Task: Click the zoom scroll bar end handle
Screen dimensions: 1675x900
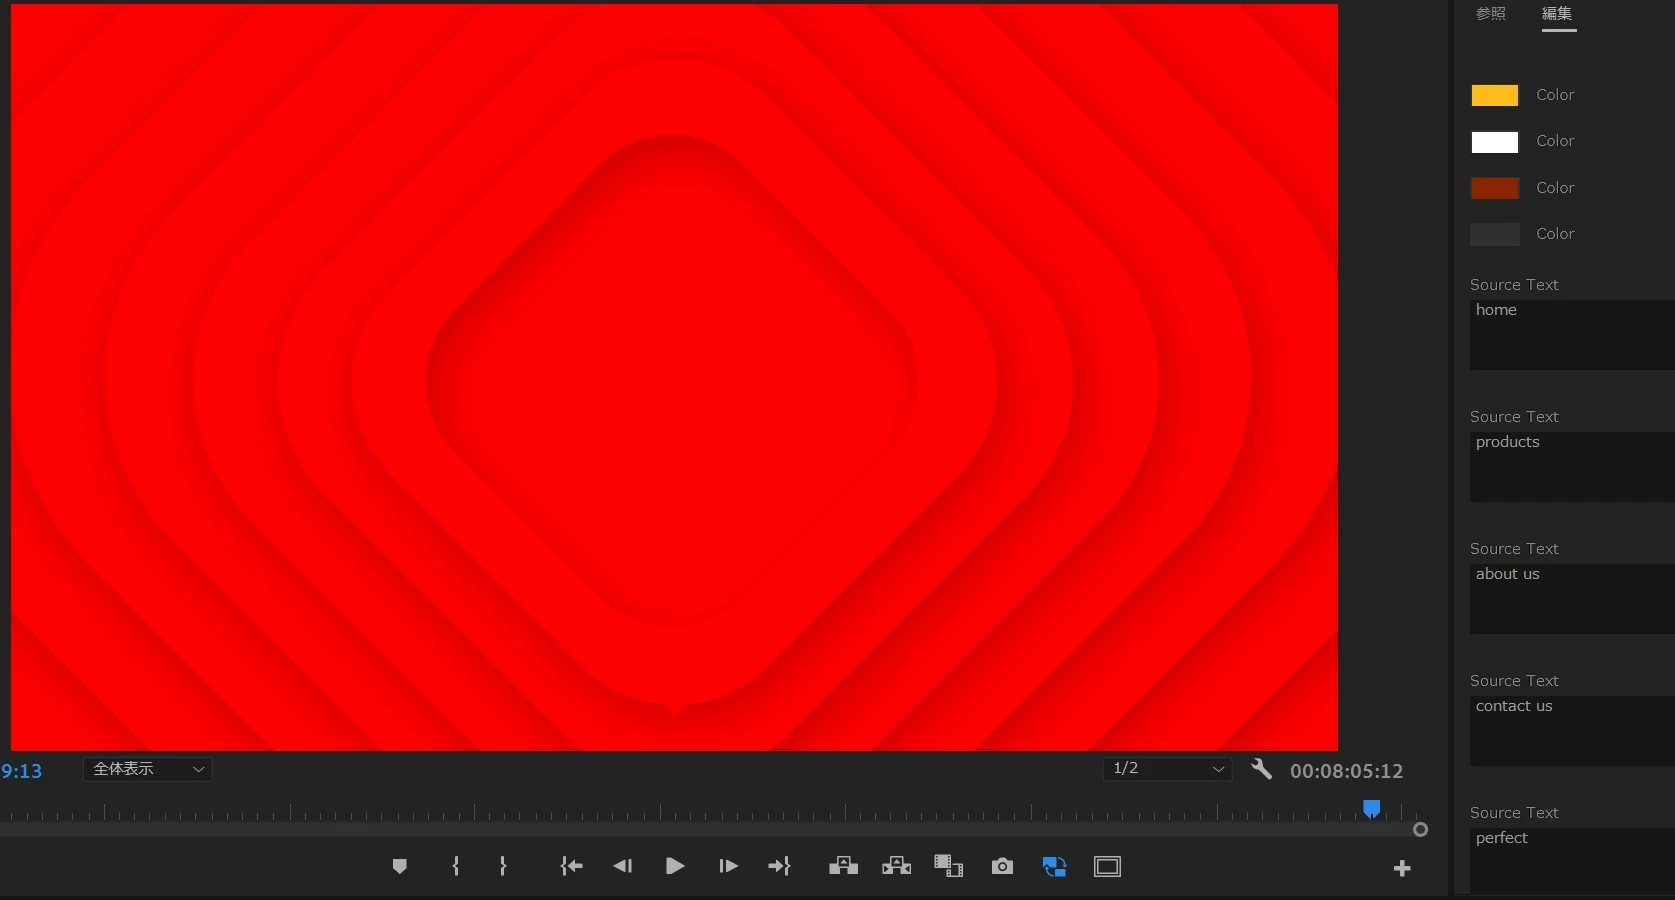Action: [1420, 830]
